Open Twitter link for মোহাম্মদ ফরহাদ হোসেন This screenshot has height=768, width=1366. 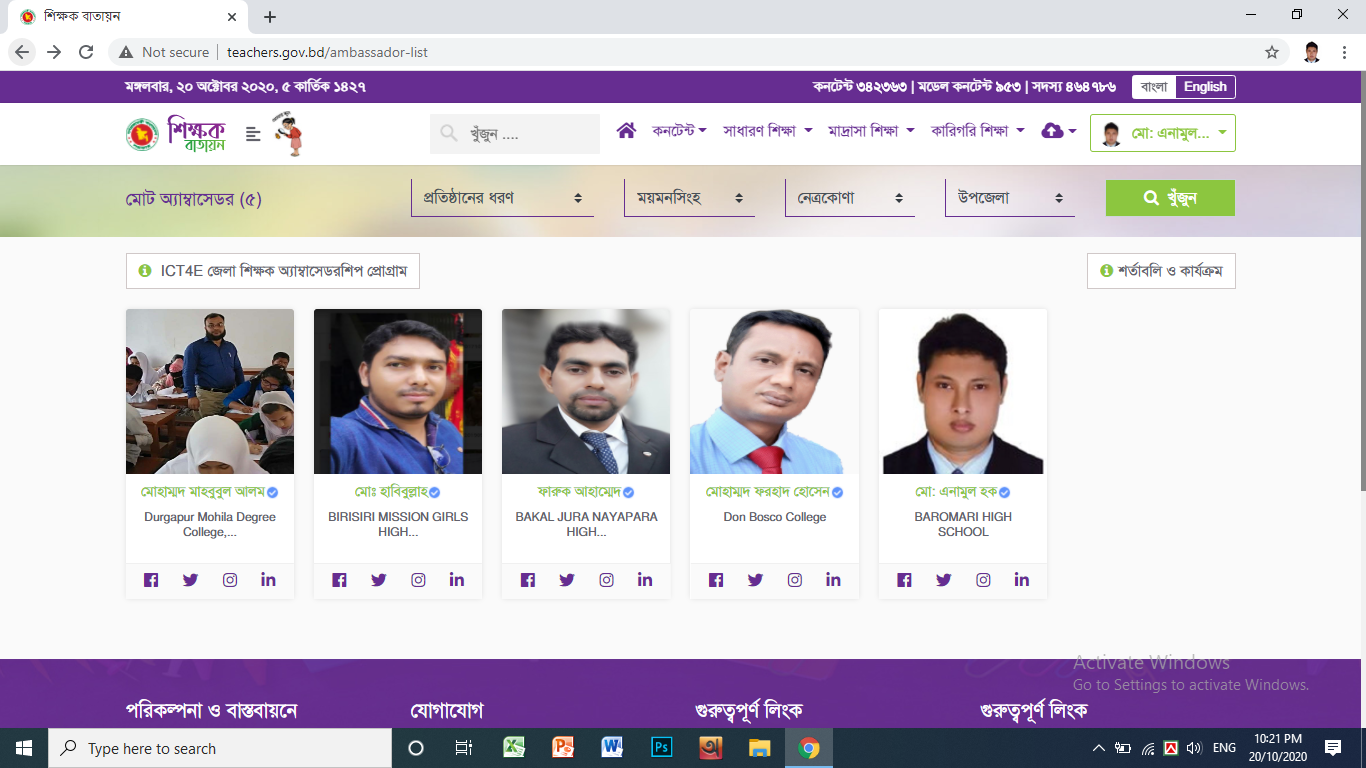coord(755,580)
